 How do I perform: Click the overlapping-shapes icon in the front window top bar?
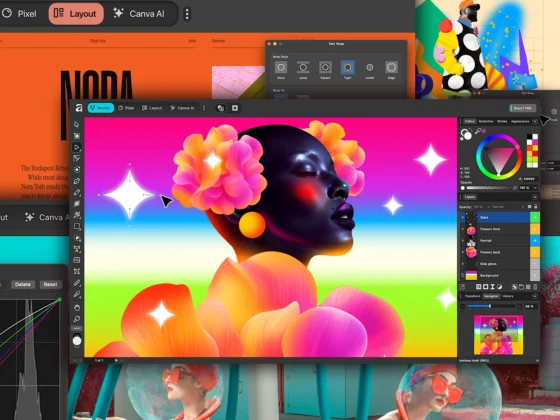coord(221,108)
